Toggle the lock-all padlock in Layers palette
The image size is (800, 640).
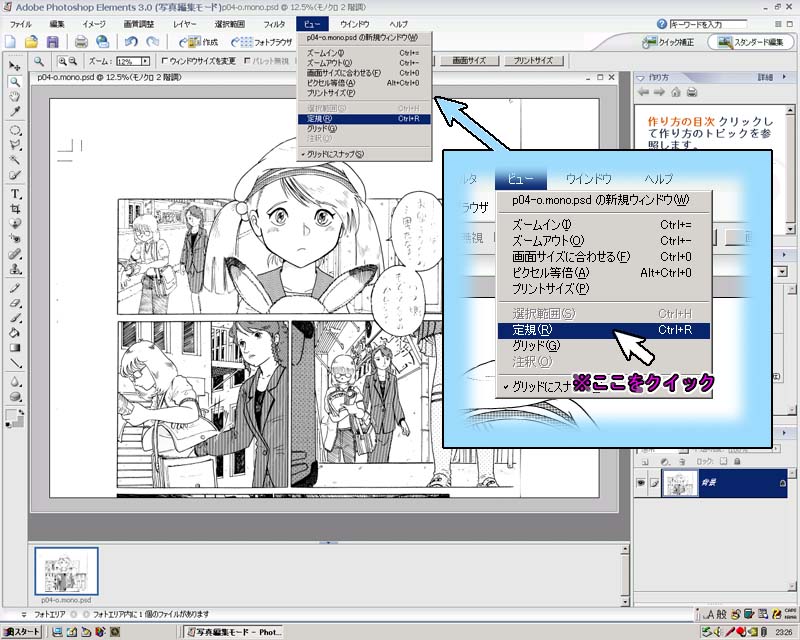737,461
